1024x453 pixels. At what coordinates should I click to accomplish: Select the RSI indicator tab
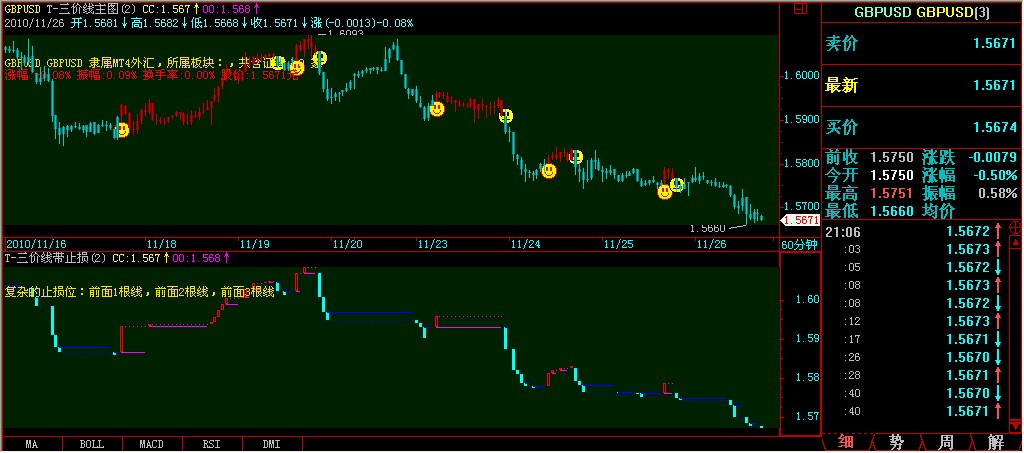coord(211,445)
